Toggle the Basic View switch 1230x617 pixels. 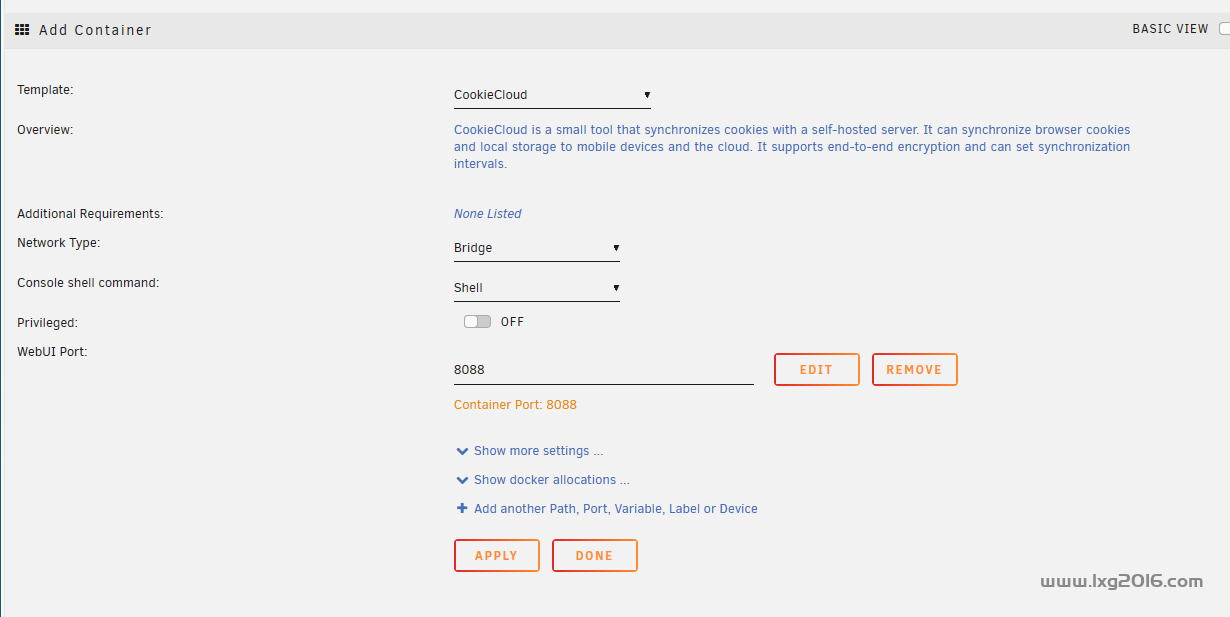(1224, 29)
